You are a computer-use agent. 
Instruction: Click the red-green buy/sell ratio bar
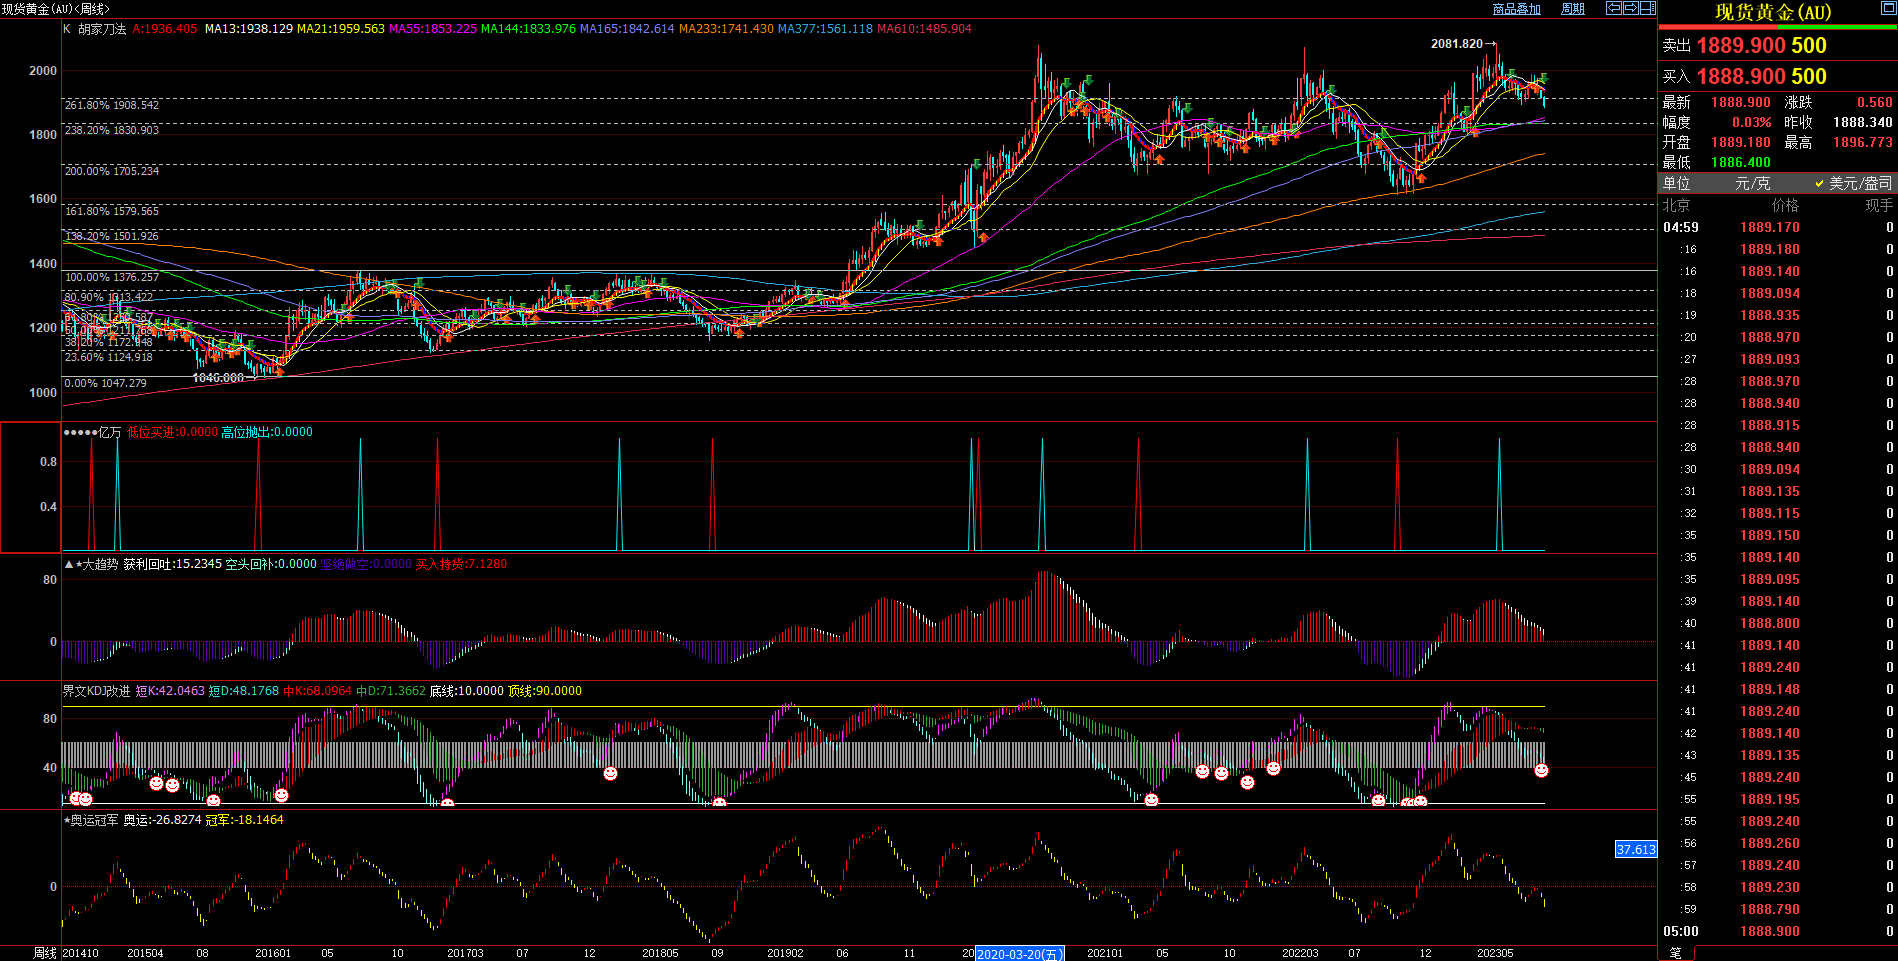pos(1777,27)
